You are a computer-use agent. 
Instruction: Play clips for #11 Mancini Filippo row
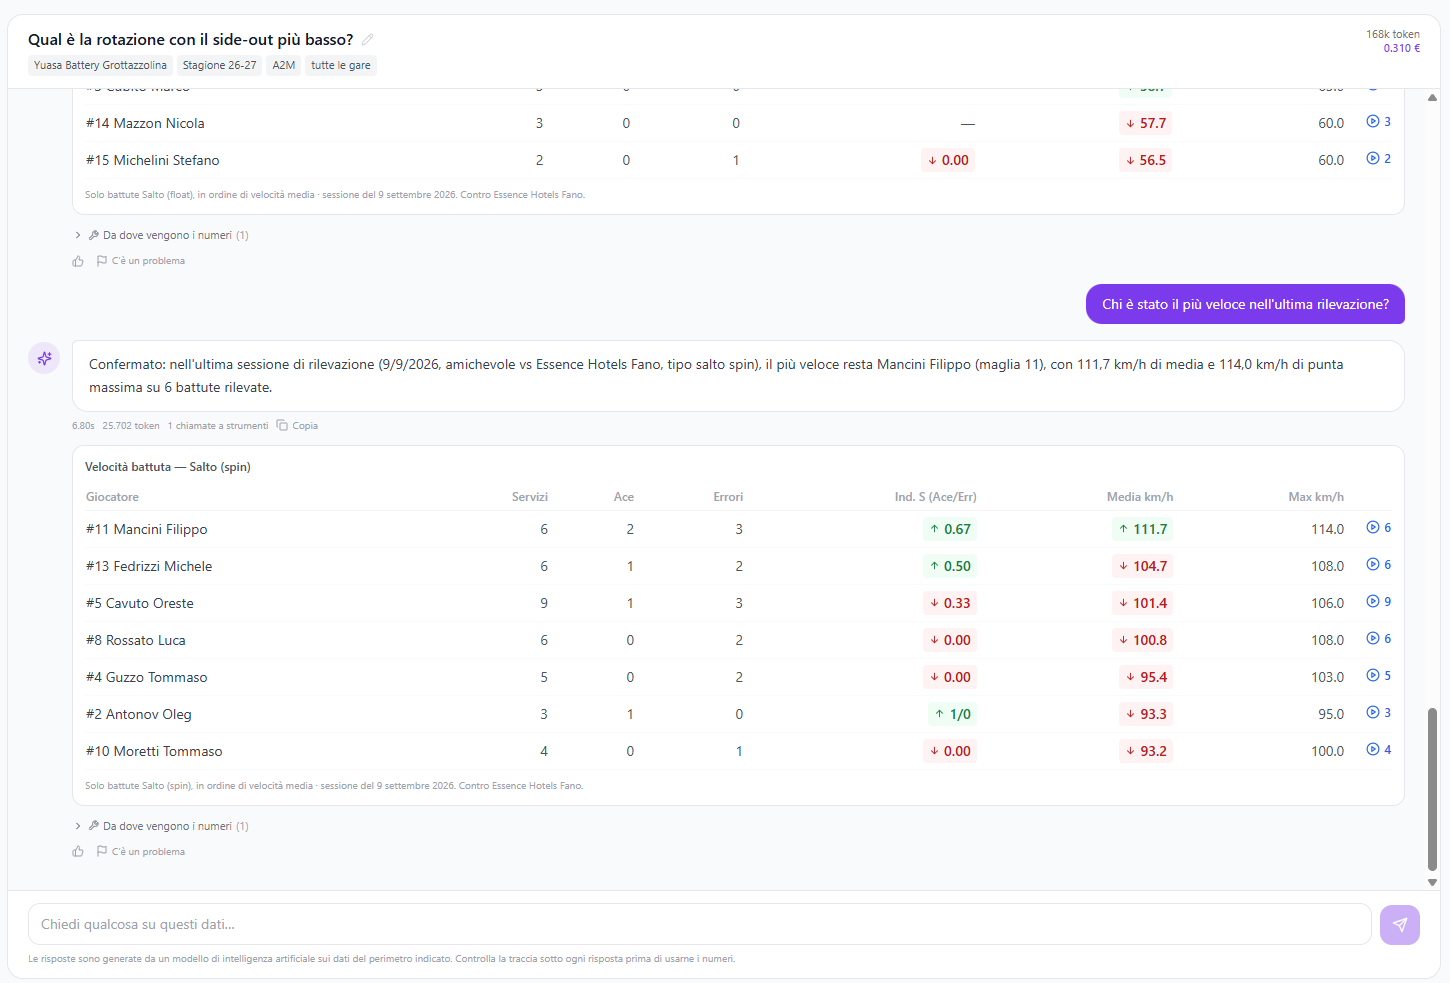pyautogui.click(x=1379, y=528)
